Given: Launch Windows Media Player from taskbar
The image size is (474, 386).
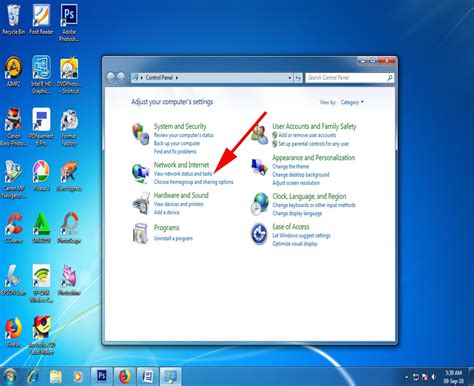Looking at the screenshot, I should click(x=78, y=377).
